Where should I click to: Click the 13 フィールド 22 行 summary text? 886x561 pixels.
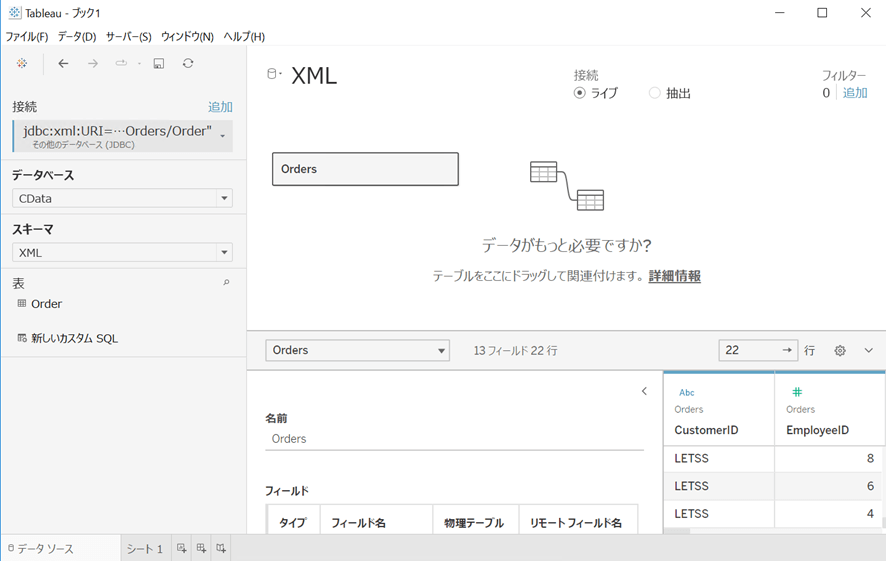pos(515,351)
